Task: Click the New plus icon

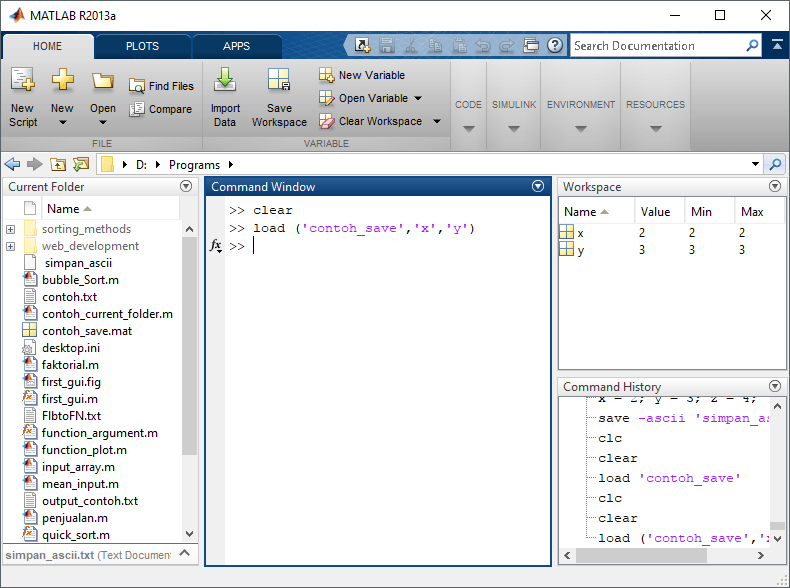Action: [62, 80]
